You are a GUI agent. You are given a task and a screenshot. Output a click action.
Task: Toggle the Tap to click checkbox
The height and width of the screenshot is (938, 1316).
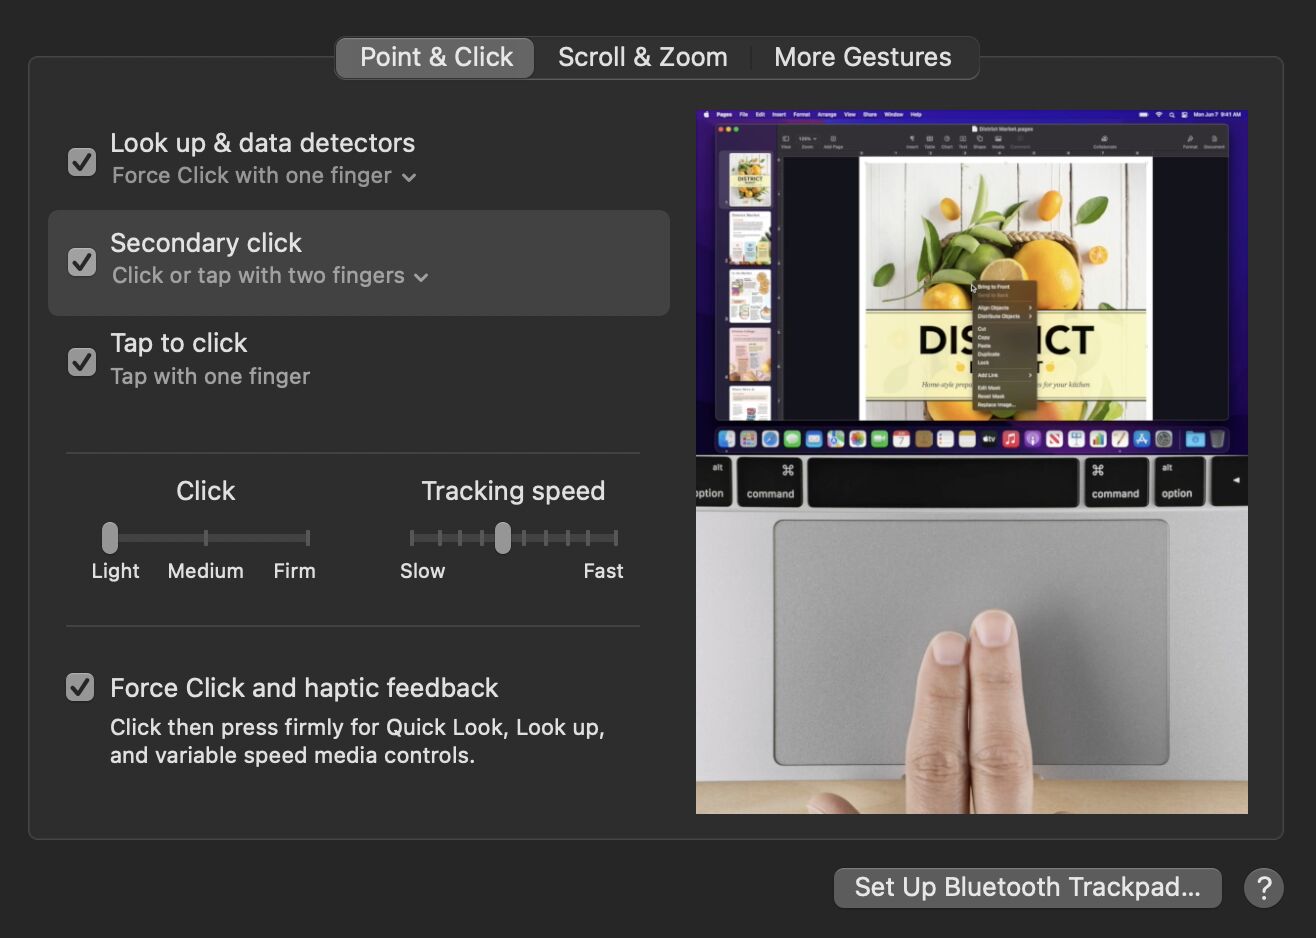pos(82,361)
